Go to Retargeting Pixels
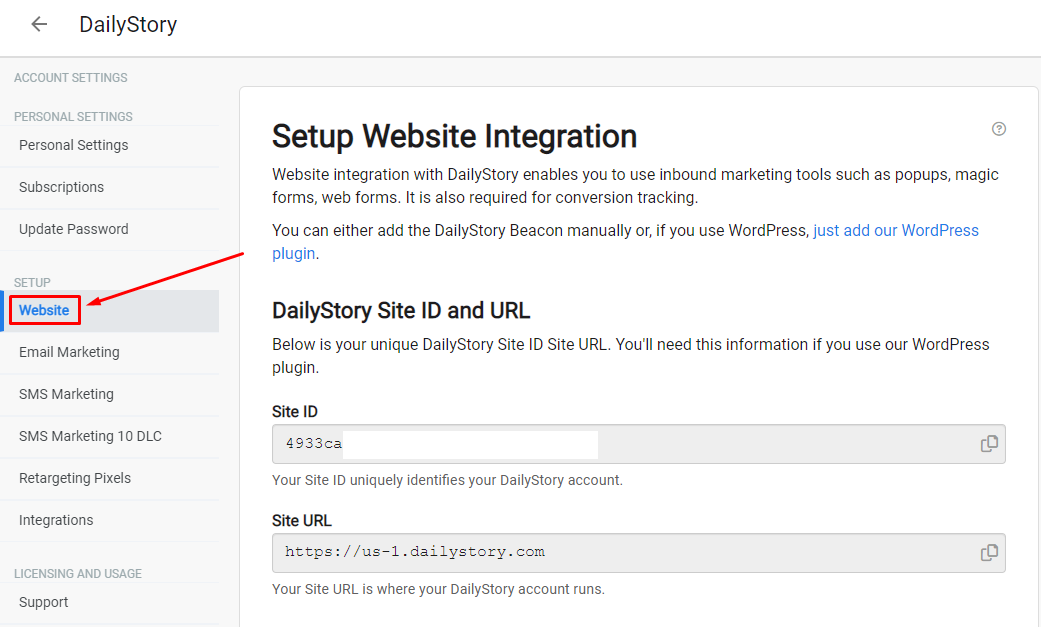This screenshot has width=1041, height=627. [110, 478]
